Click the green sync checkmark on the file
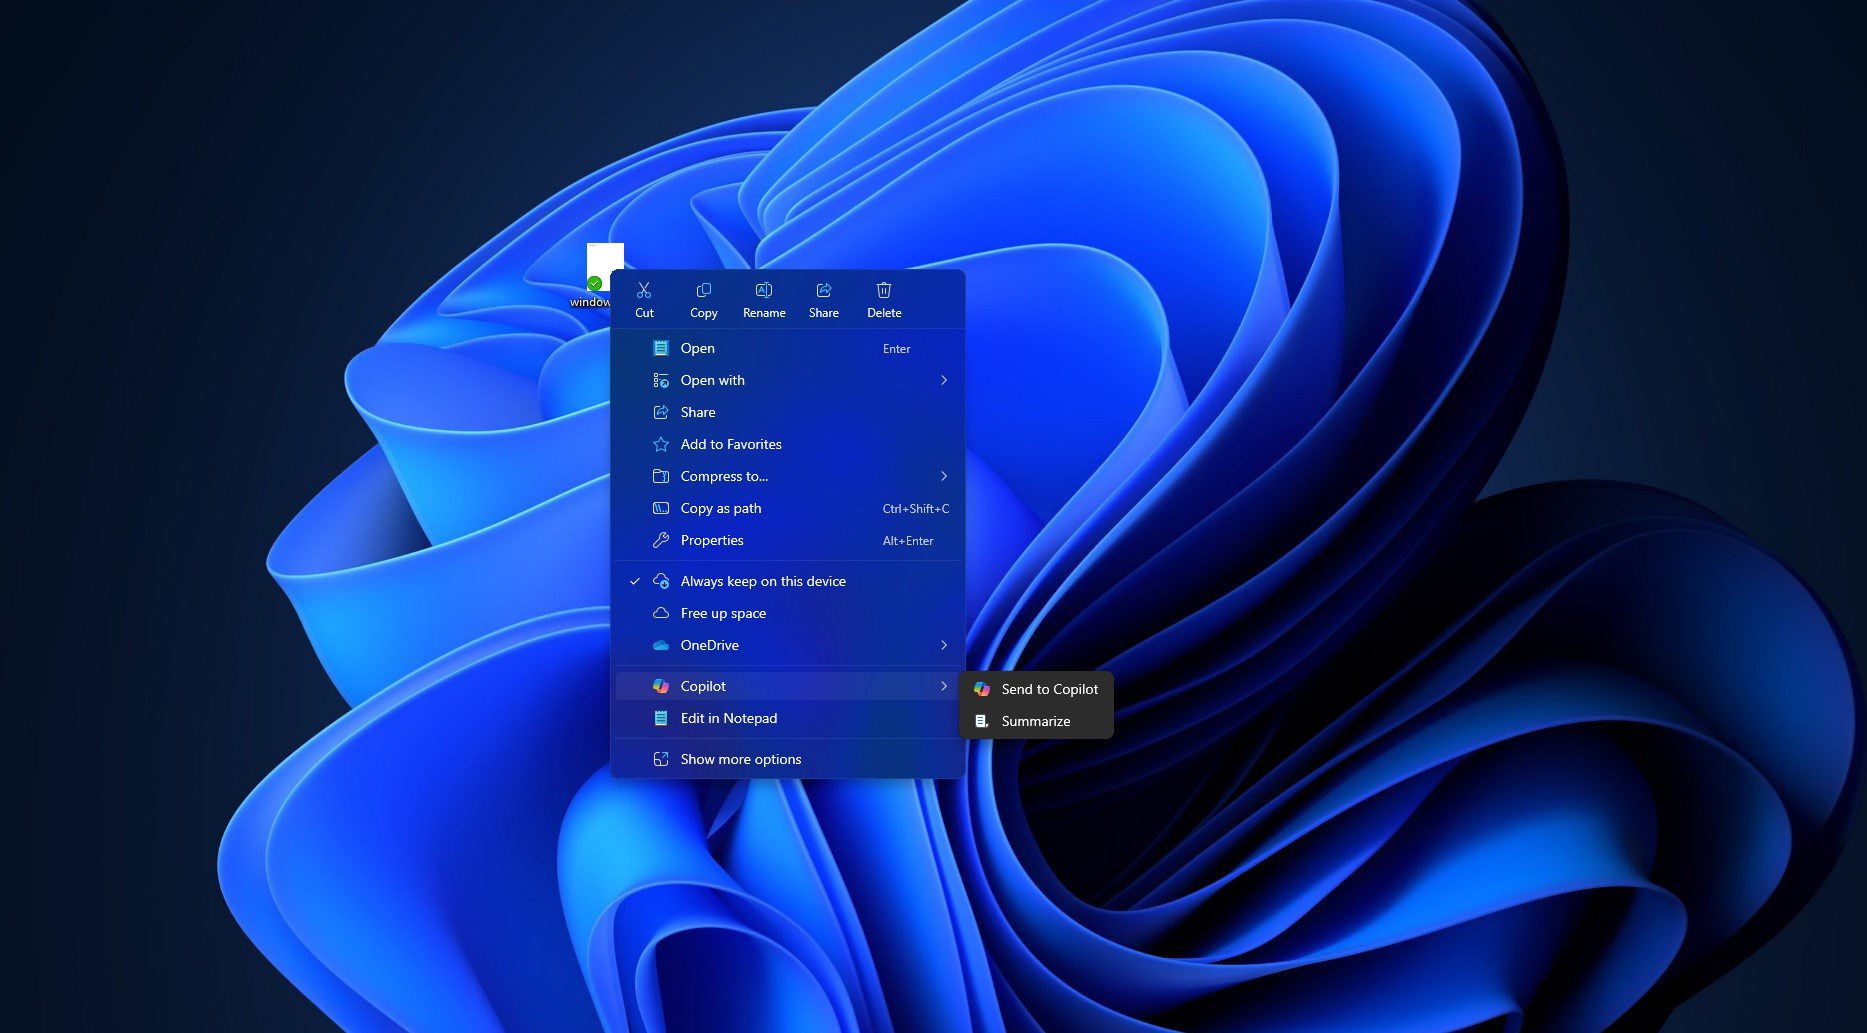This screenshot has height=1033, width=1867. coord(592,283)
